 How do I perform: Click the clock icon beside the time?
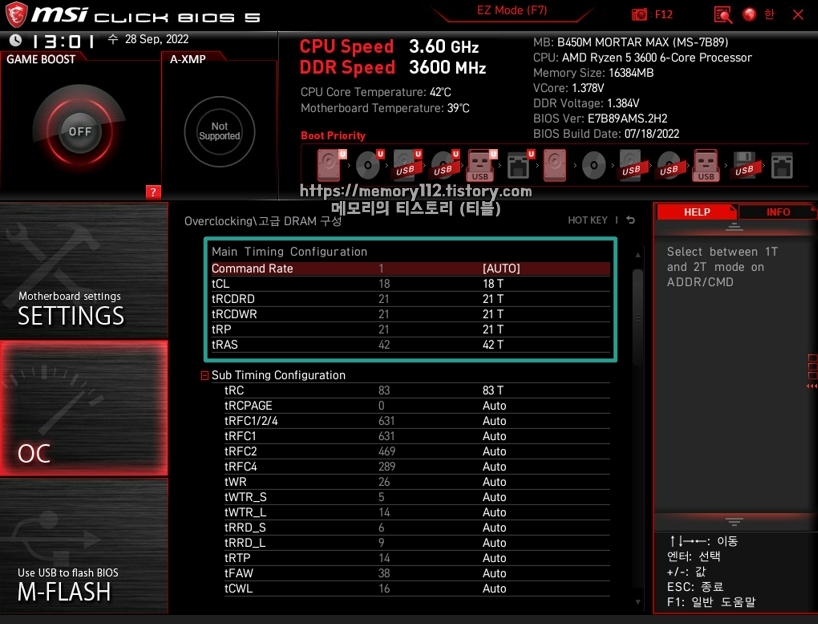(x=16, y=40)
